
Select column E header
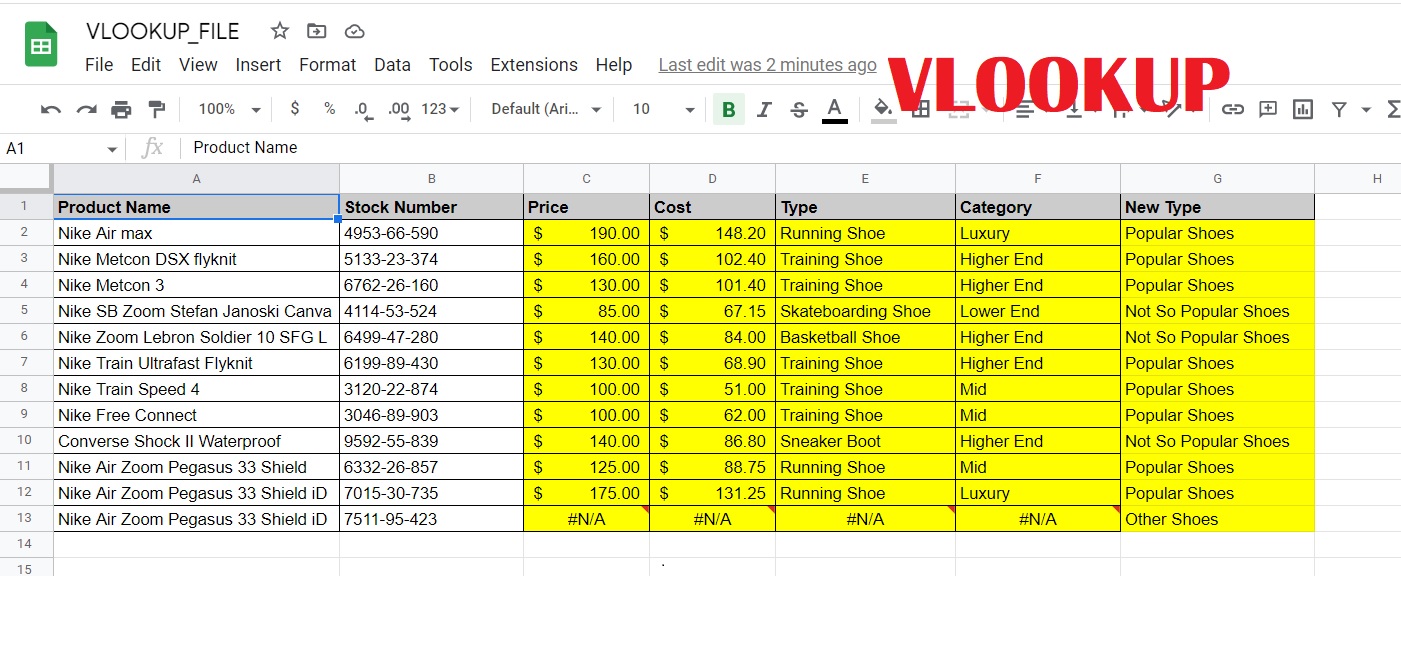tap(865, 179)
